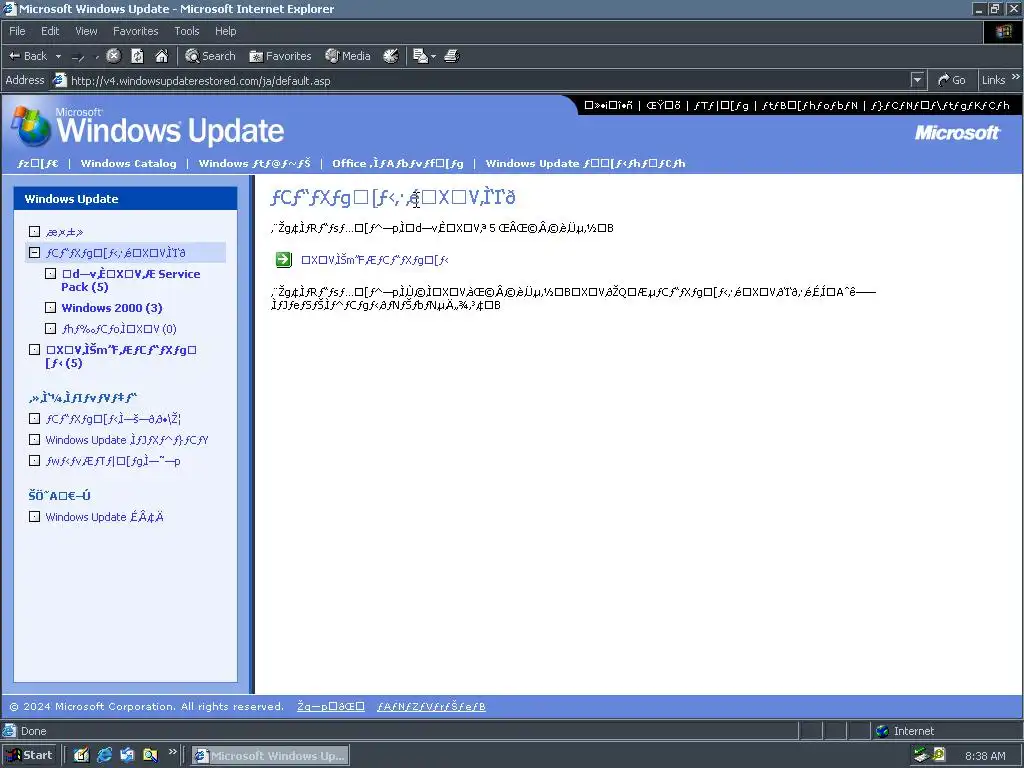Click the Forward arrow button
Screen dimensions: 1024x768
coord(78,57)
